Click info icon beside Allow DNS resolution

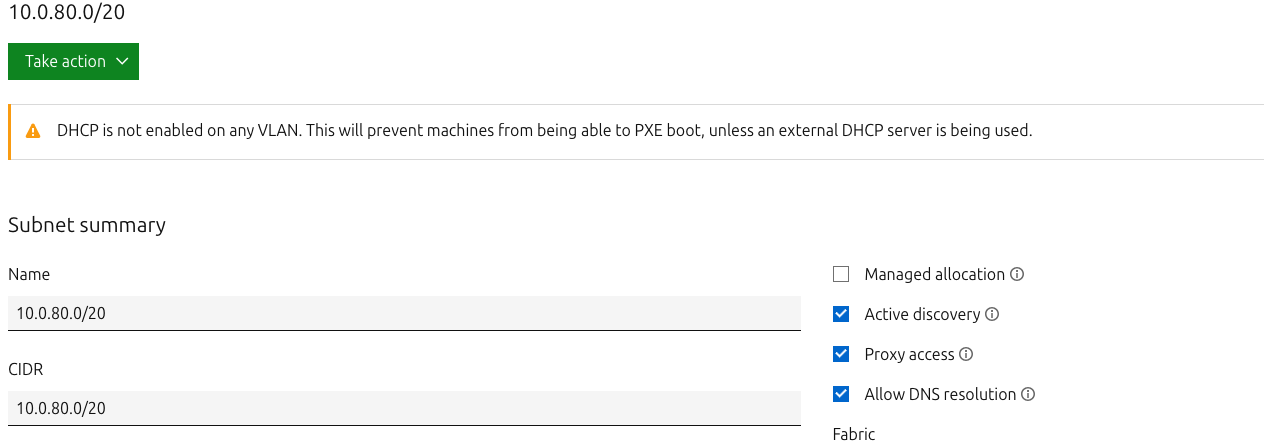click(1028, 394)
